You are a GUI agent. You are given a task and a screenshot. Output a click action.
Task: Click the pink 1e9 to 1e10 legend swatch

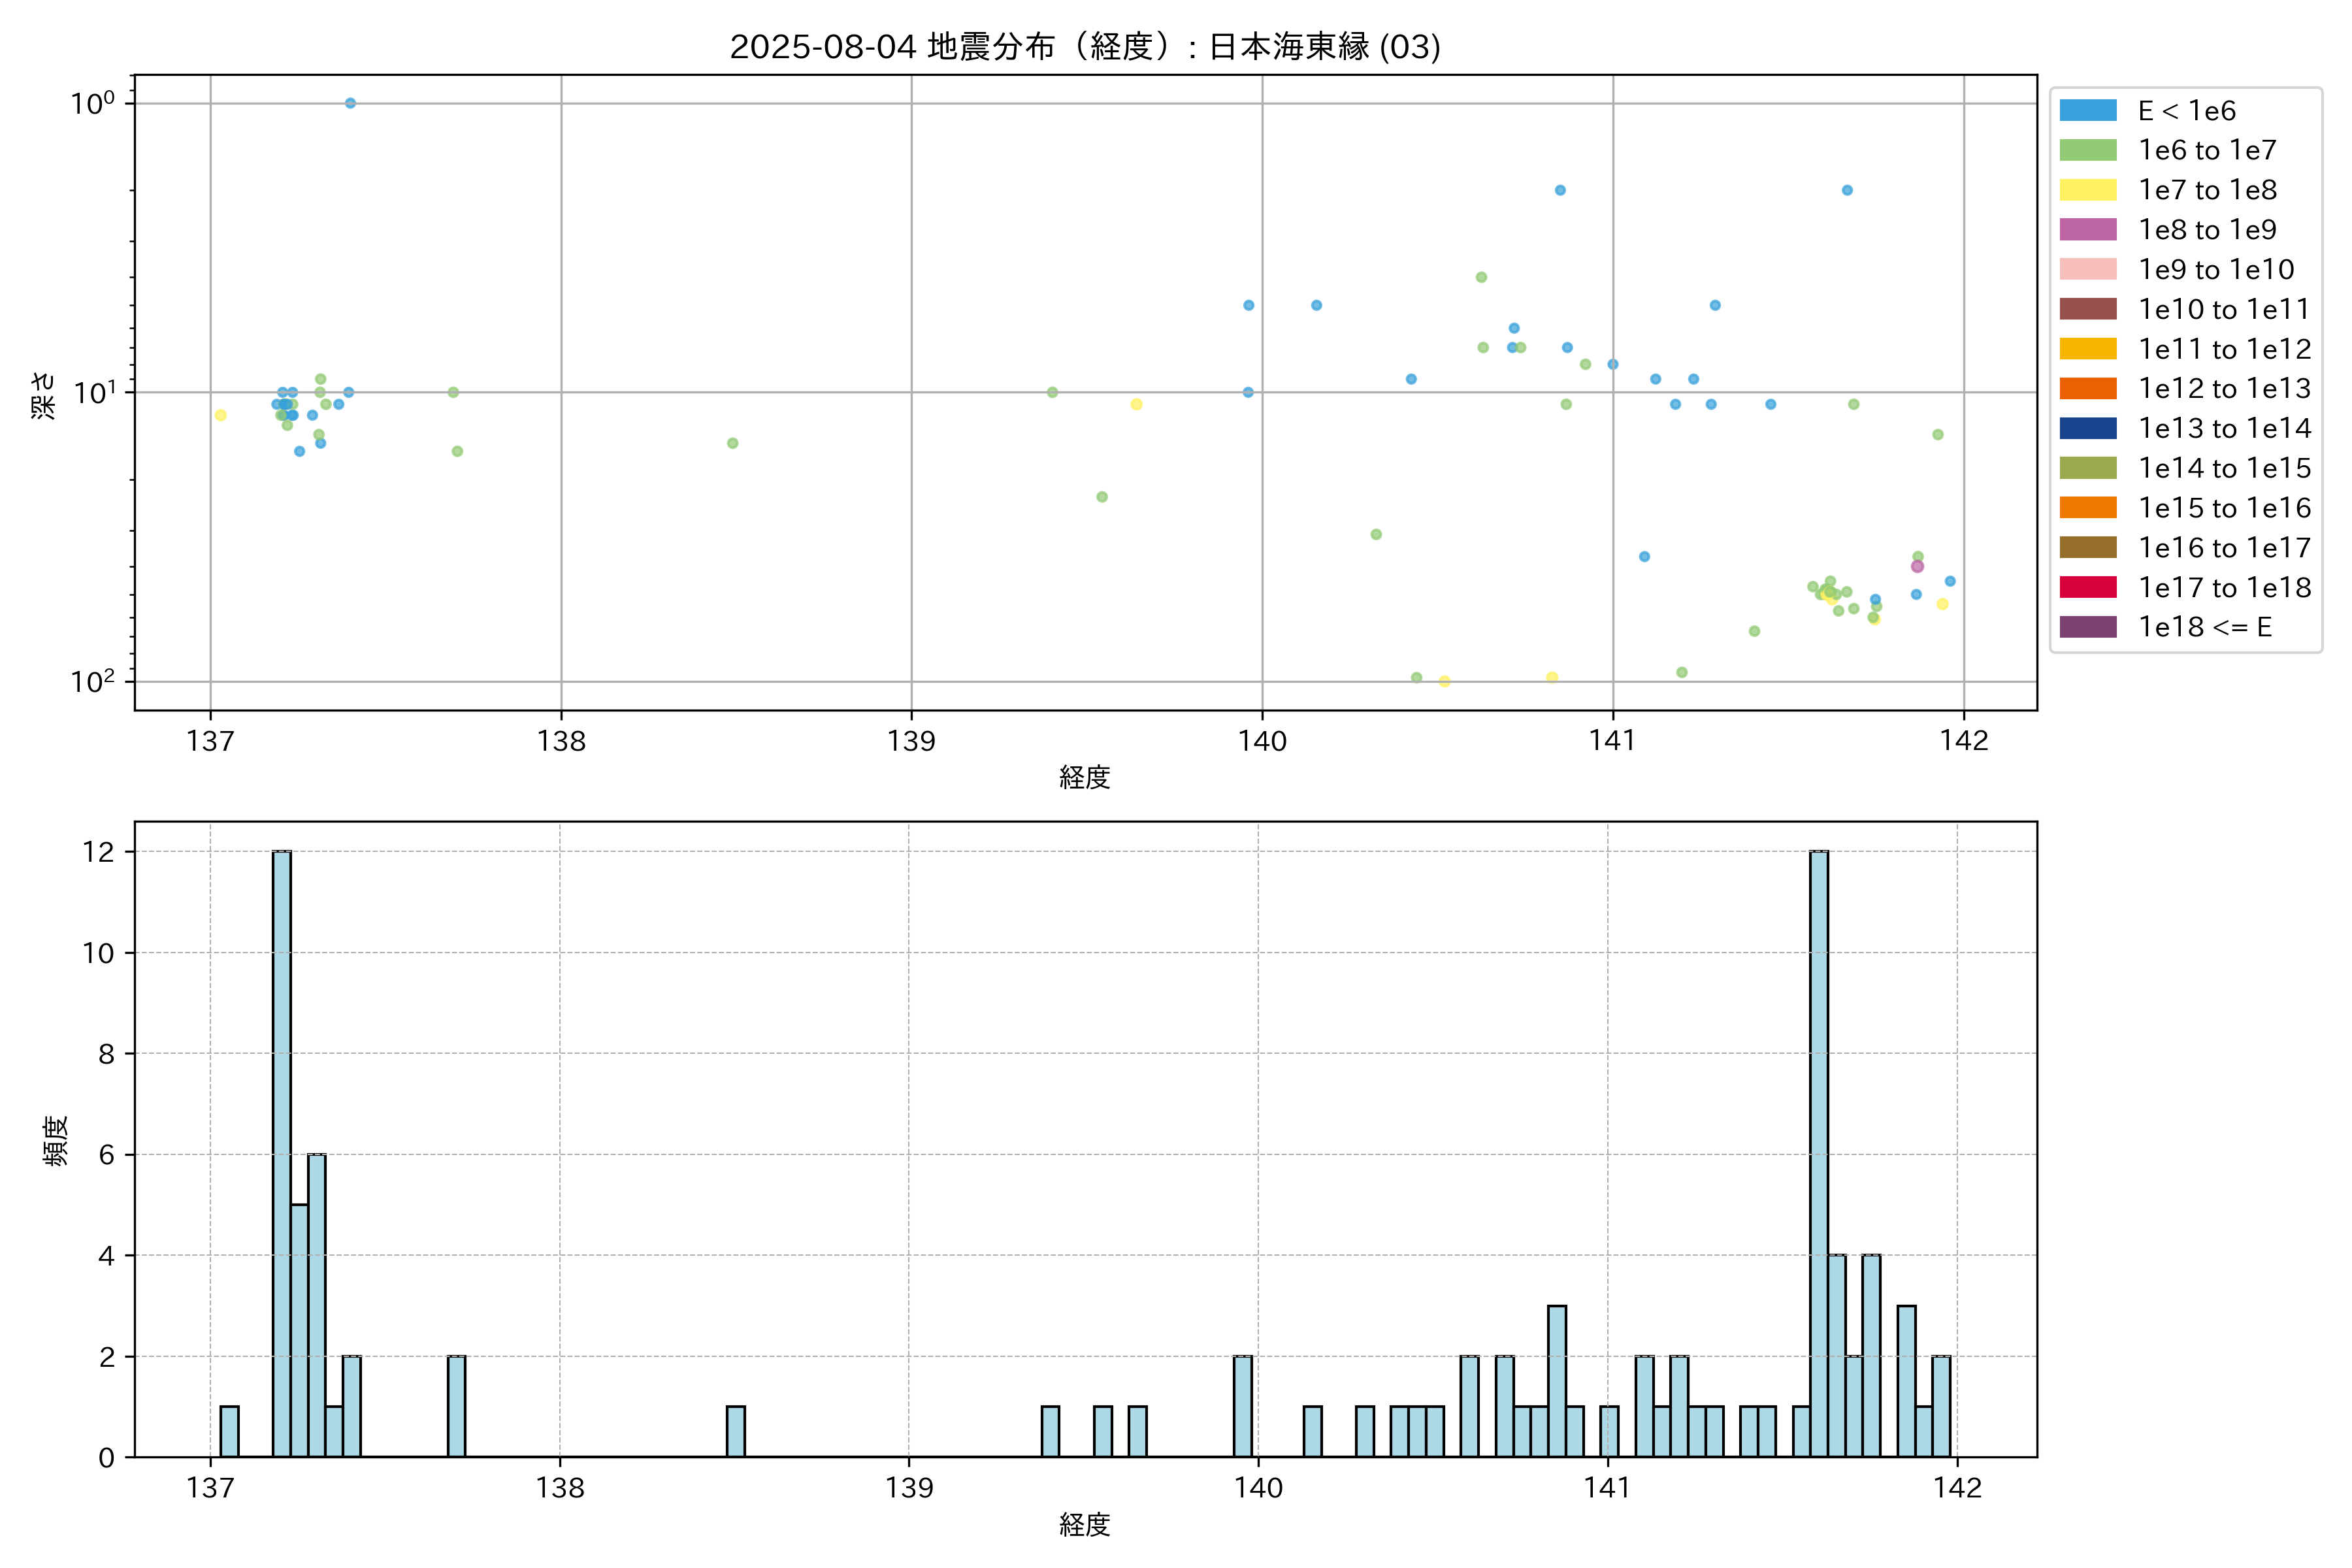click(x=2087, y=269)
